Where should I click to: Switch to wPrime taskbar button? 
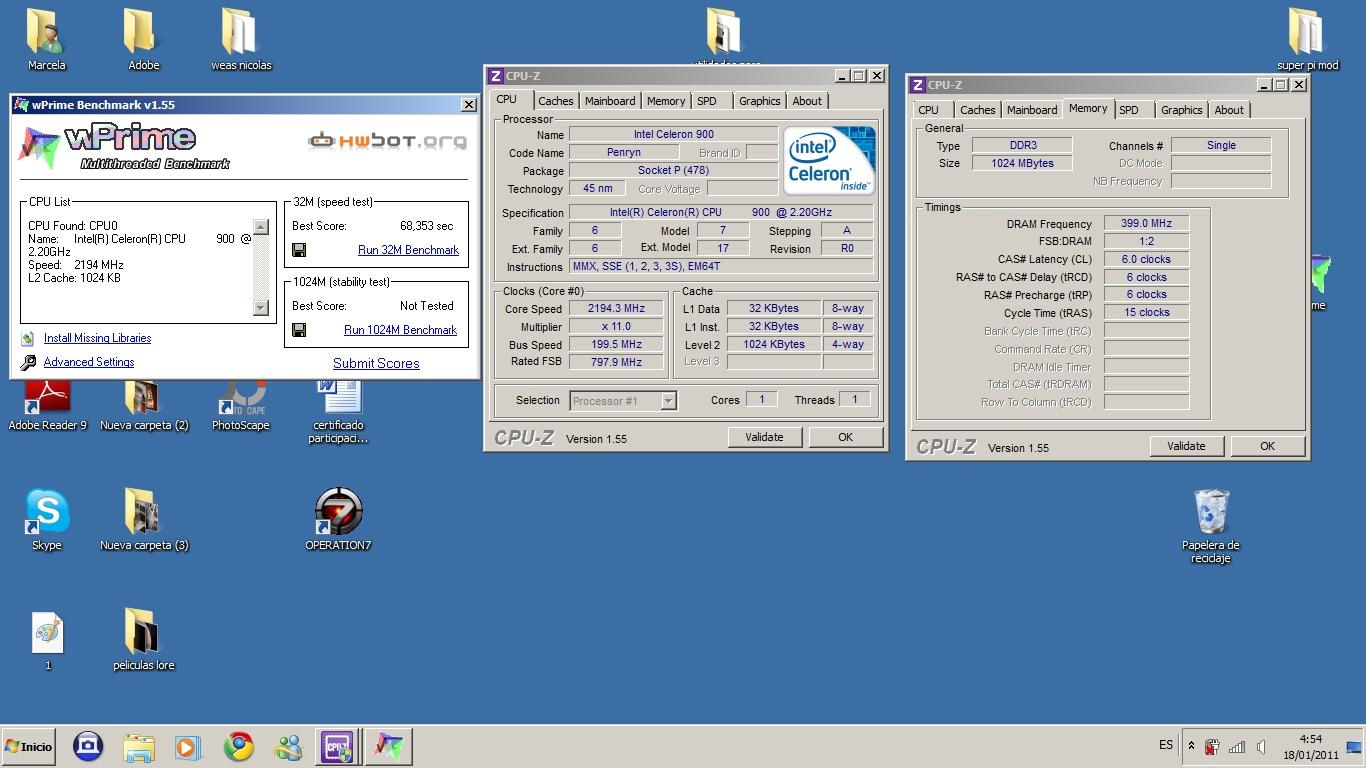tap(388, 746)
